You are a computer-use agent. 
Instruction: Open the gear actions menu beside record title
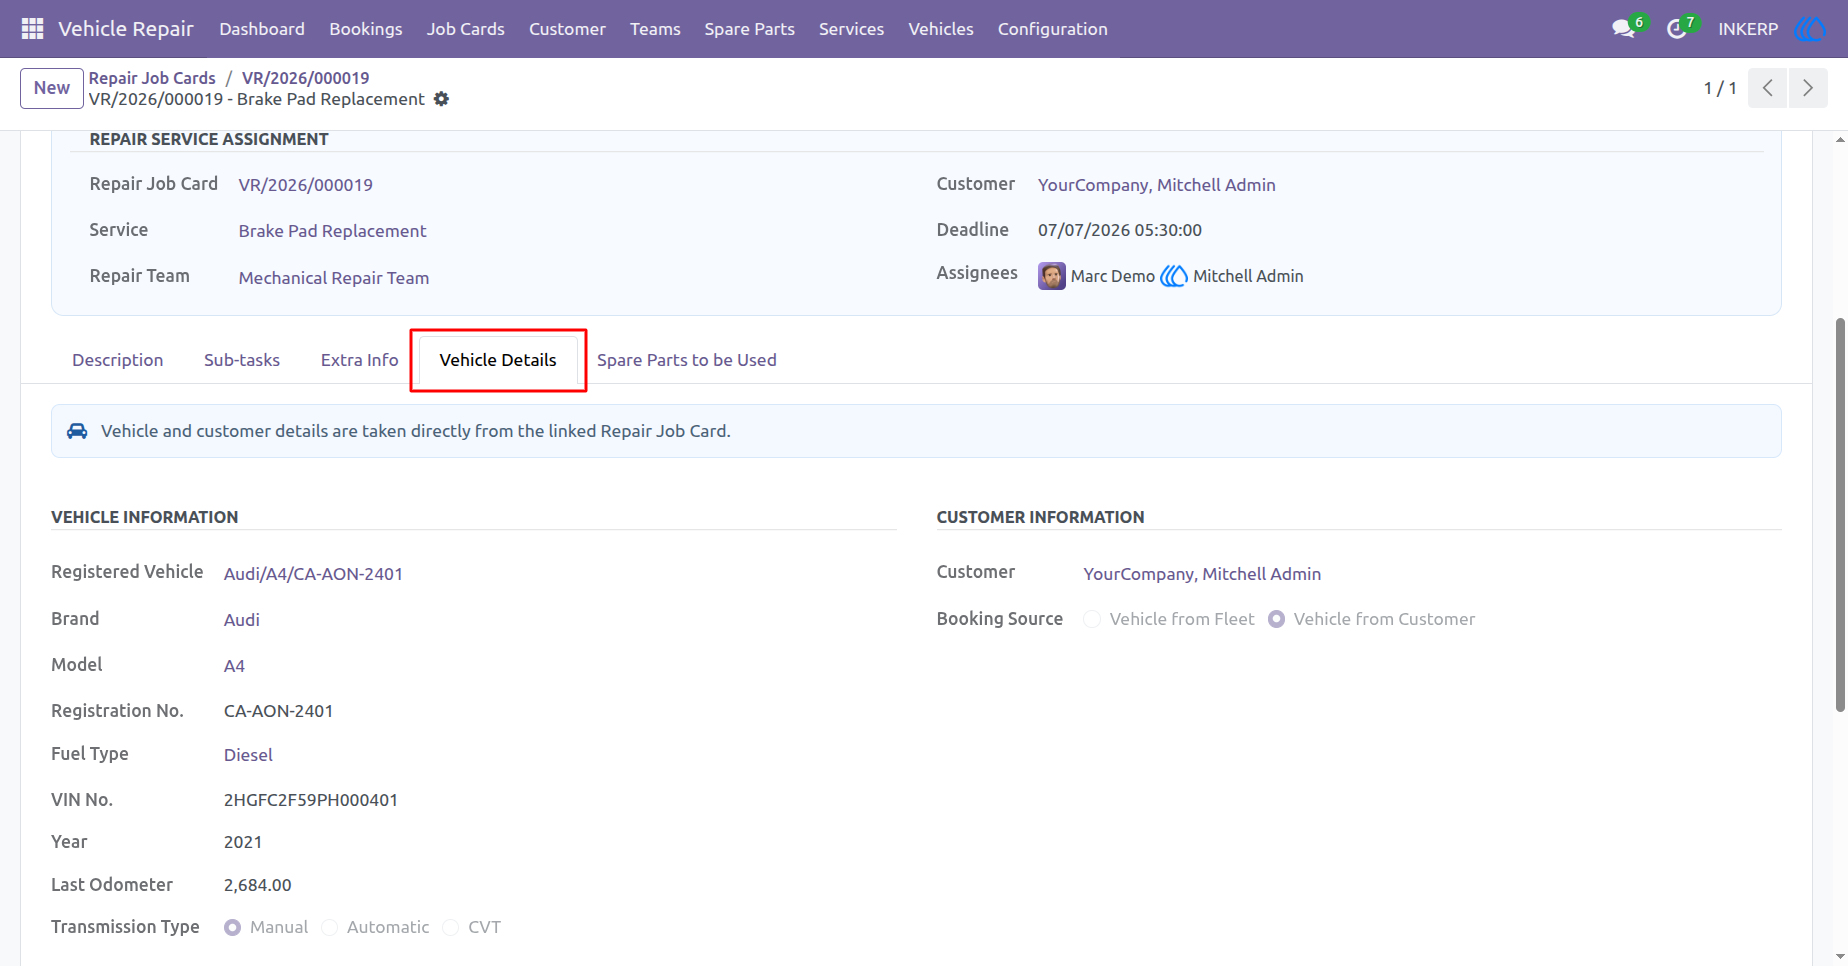[x=441, y=99]
